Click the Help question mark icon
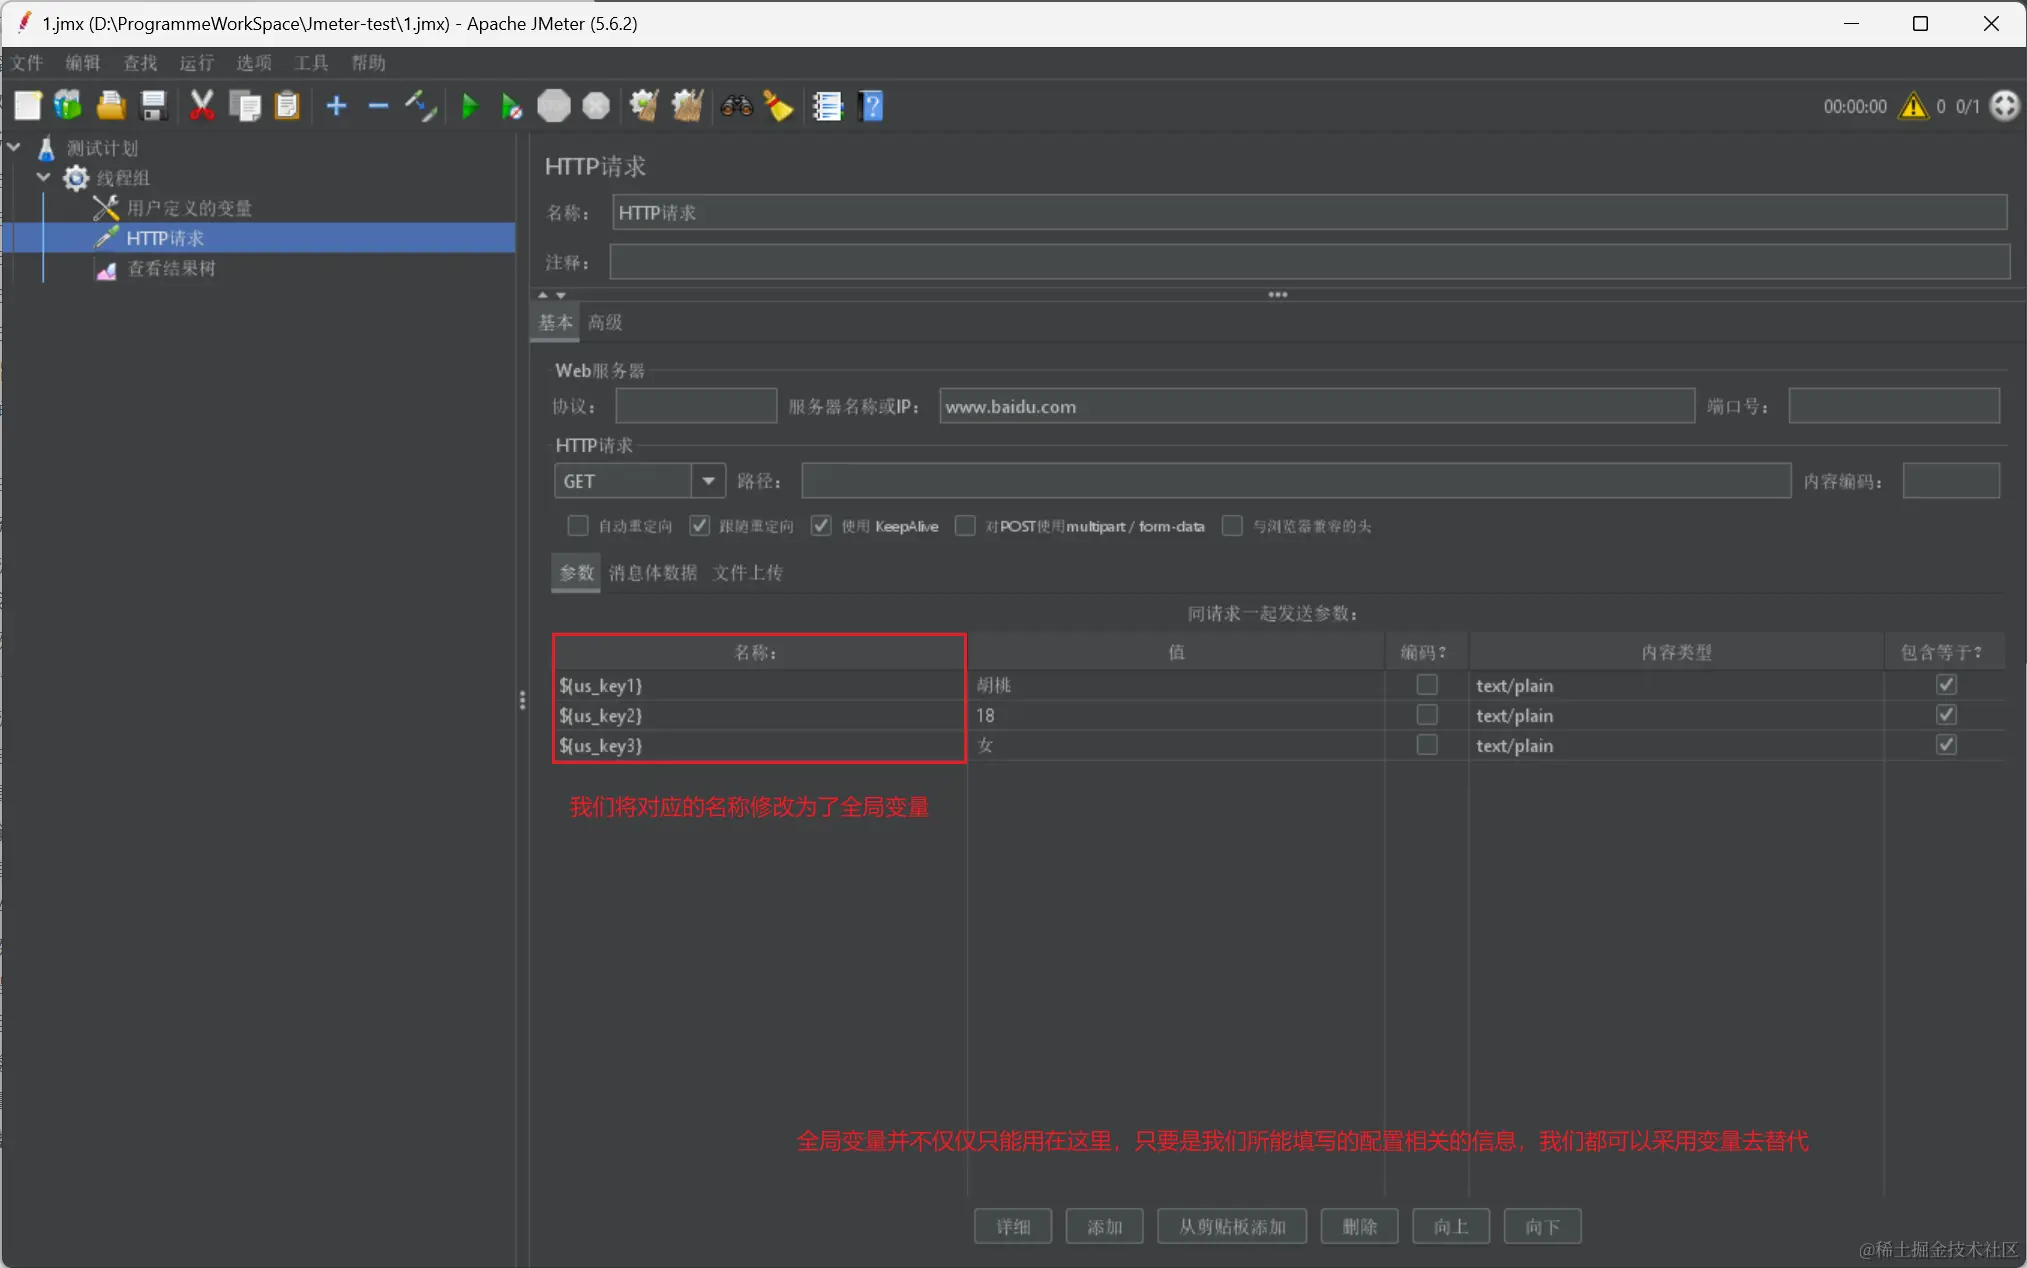 point(871,106)
